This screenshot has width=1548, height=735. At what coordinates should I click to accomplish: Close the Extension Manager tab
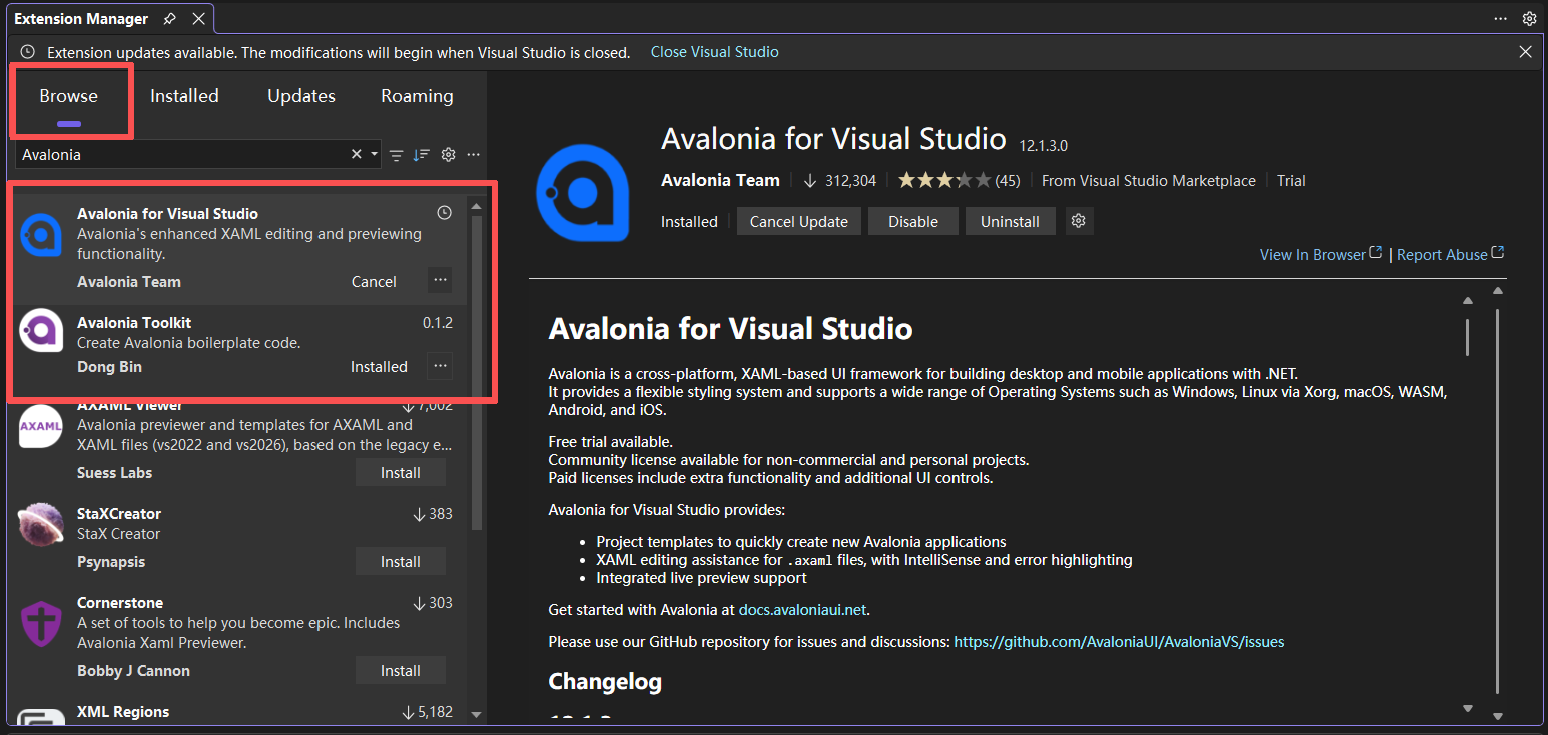(198, 19)
